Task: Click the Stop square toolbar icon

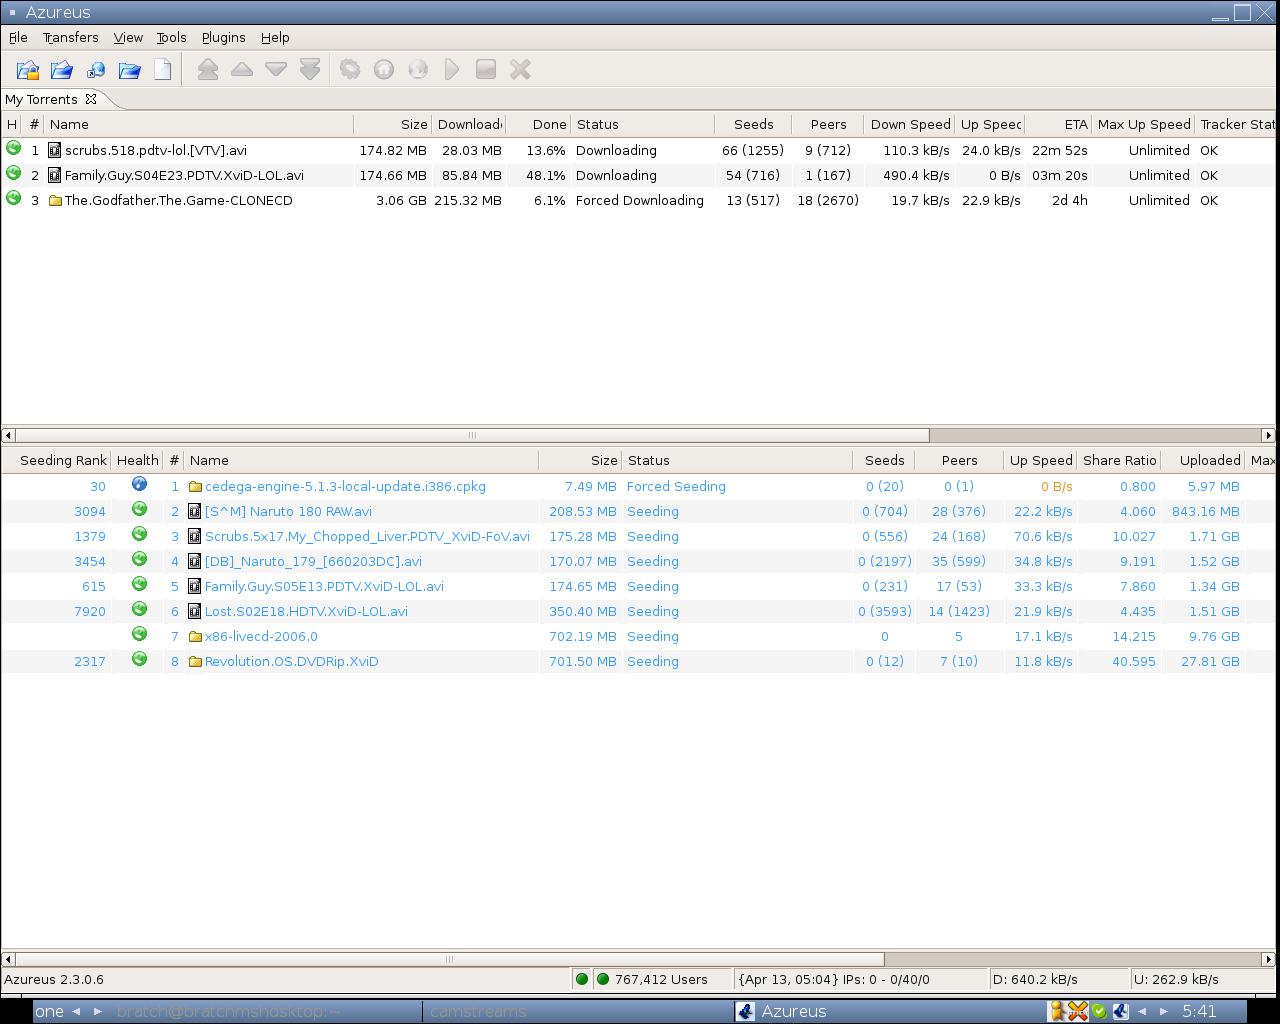Action: (x=486, y=70)
